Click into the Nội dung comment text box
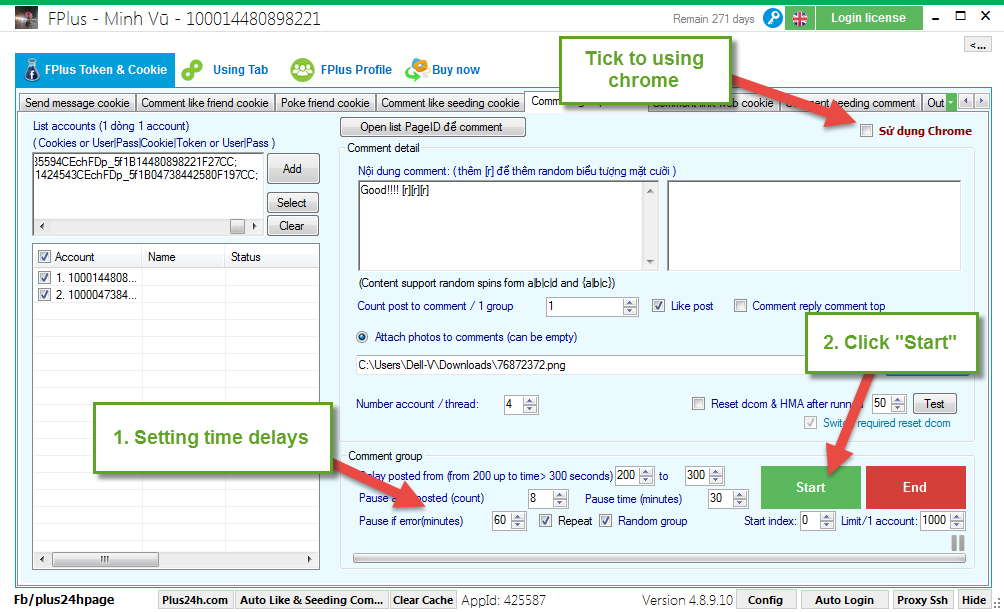 pos(503,225)
